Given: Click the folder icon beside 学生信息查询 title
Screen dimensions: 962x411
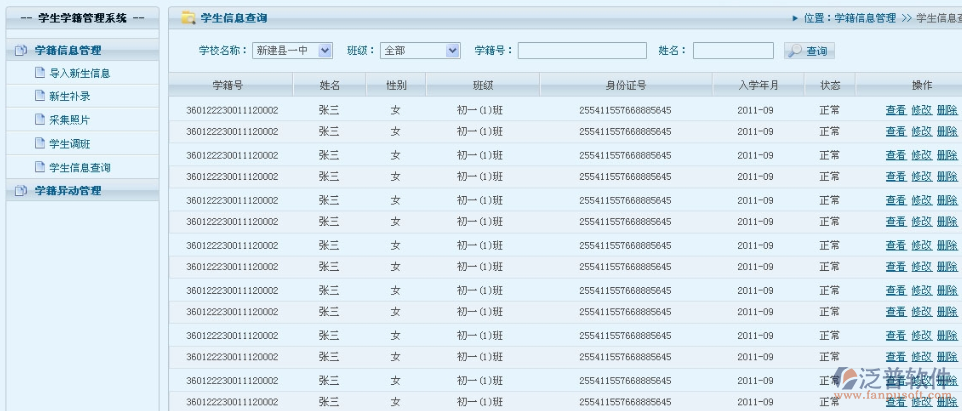Looking at the screenshot, I should click(188, 18).
